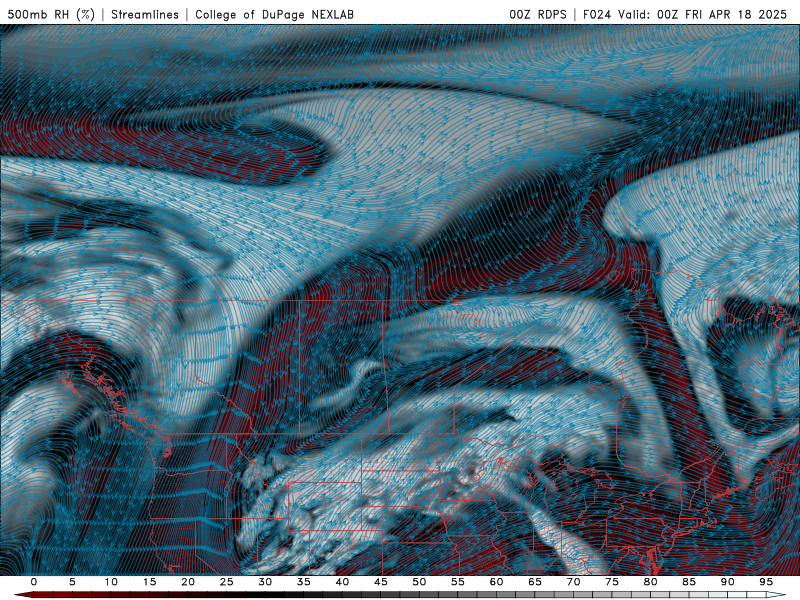The image size is (800, 600).
Task: Click the colorbar label "5"
Action: point(72,582)
